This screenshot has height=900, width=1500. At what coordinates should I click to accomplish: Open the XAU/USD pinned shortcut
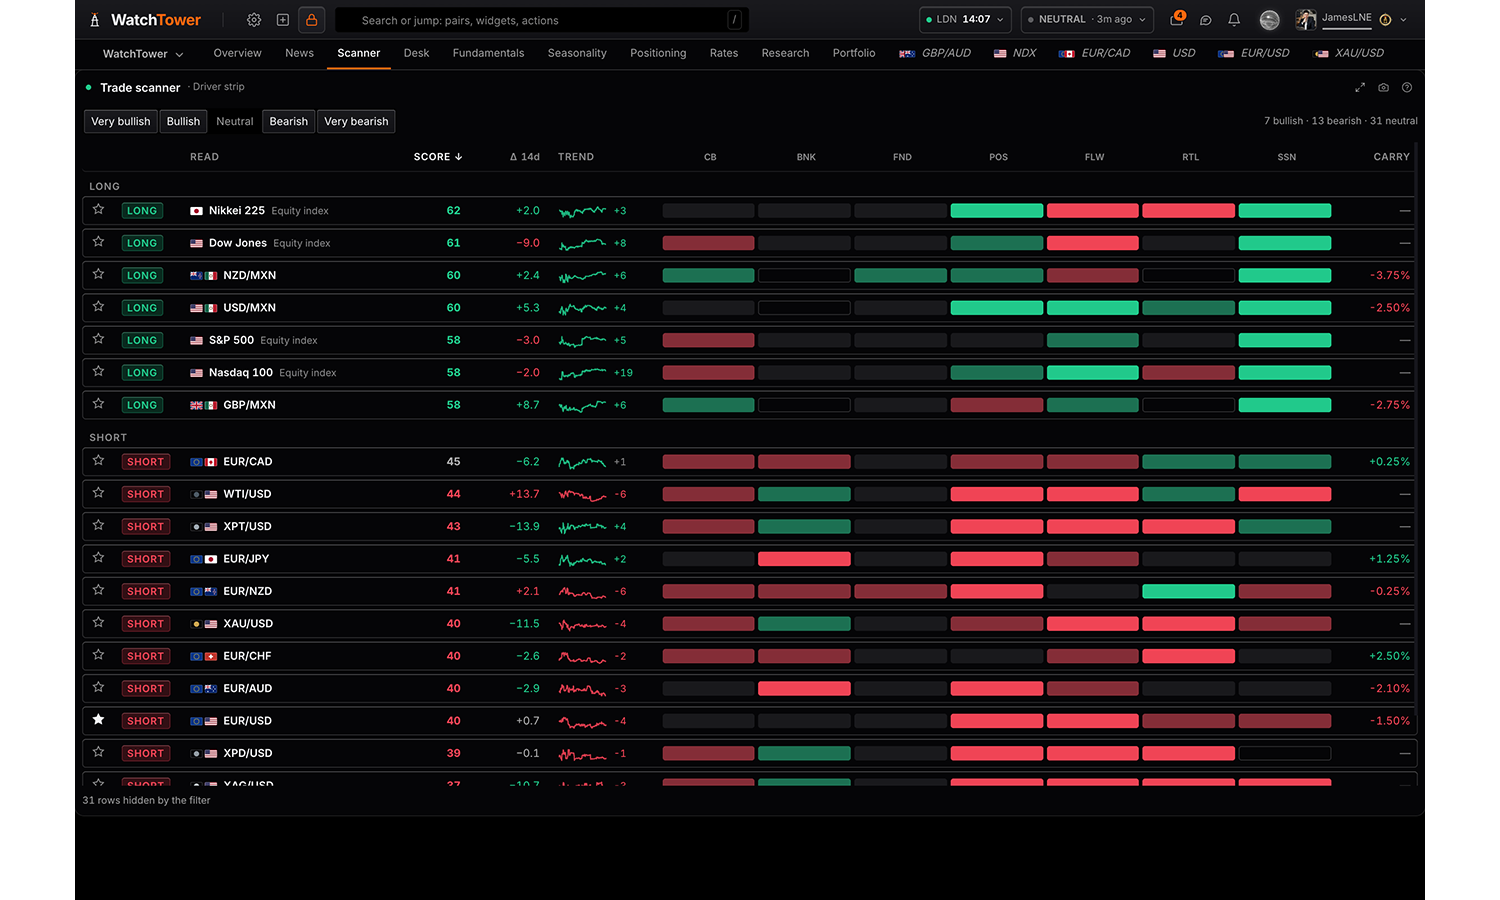point(1349,53)
